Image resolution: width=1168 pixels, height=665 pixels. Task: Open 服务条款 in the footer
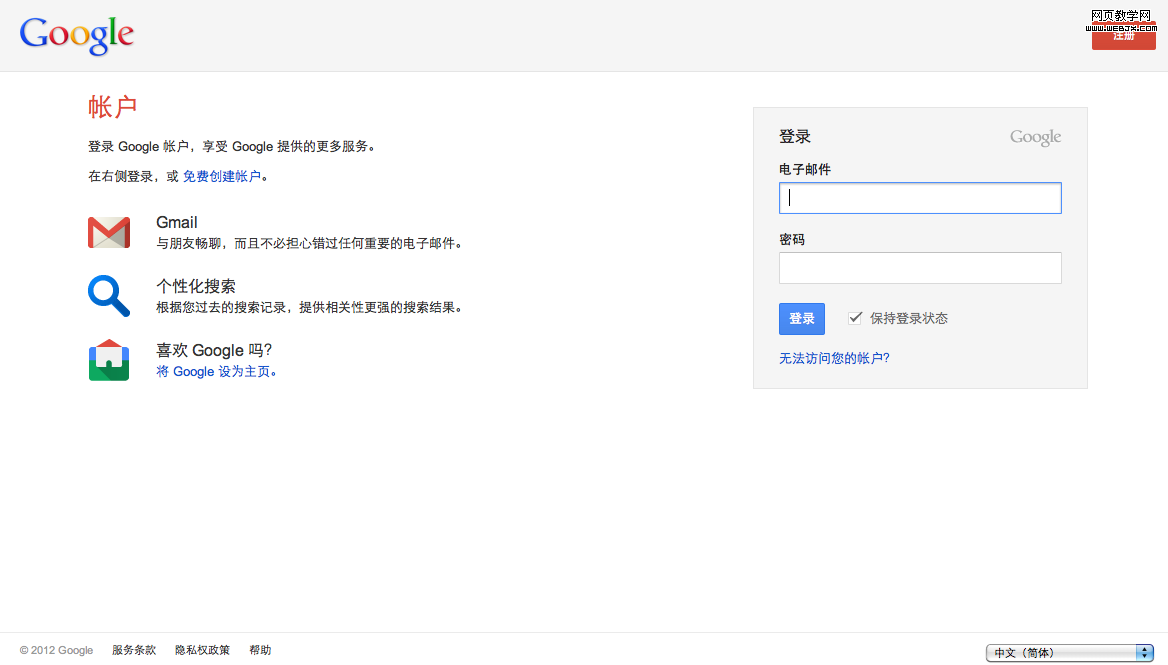[x=134, y=650]
